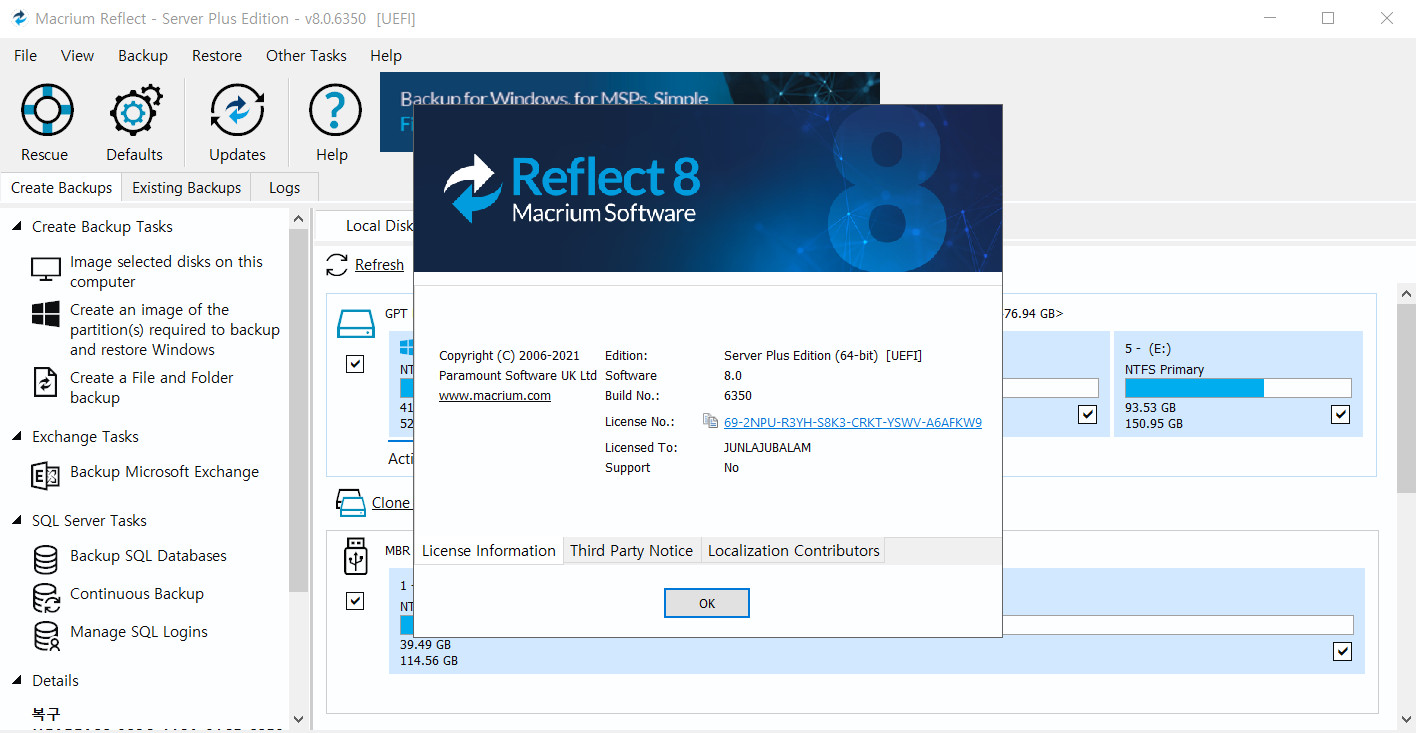Click the left panel scroll down arrow
The width and height of the screenshot is (1416, 733).
(x=298, y=719)
